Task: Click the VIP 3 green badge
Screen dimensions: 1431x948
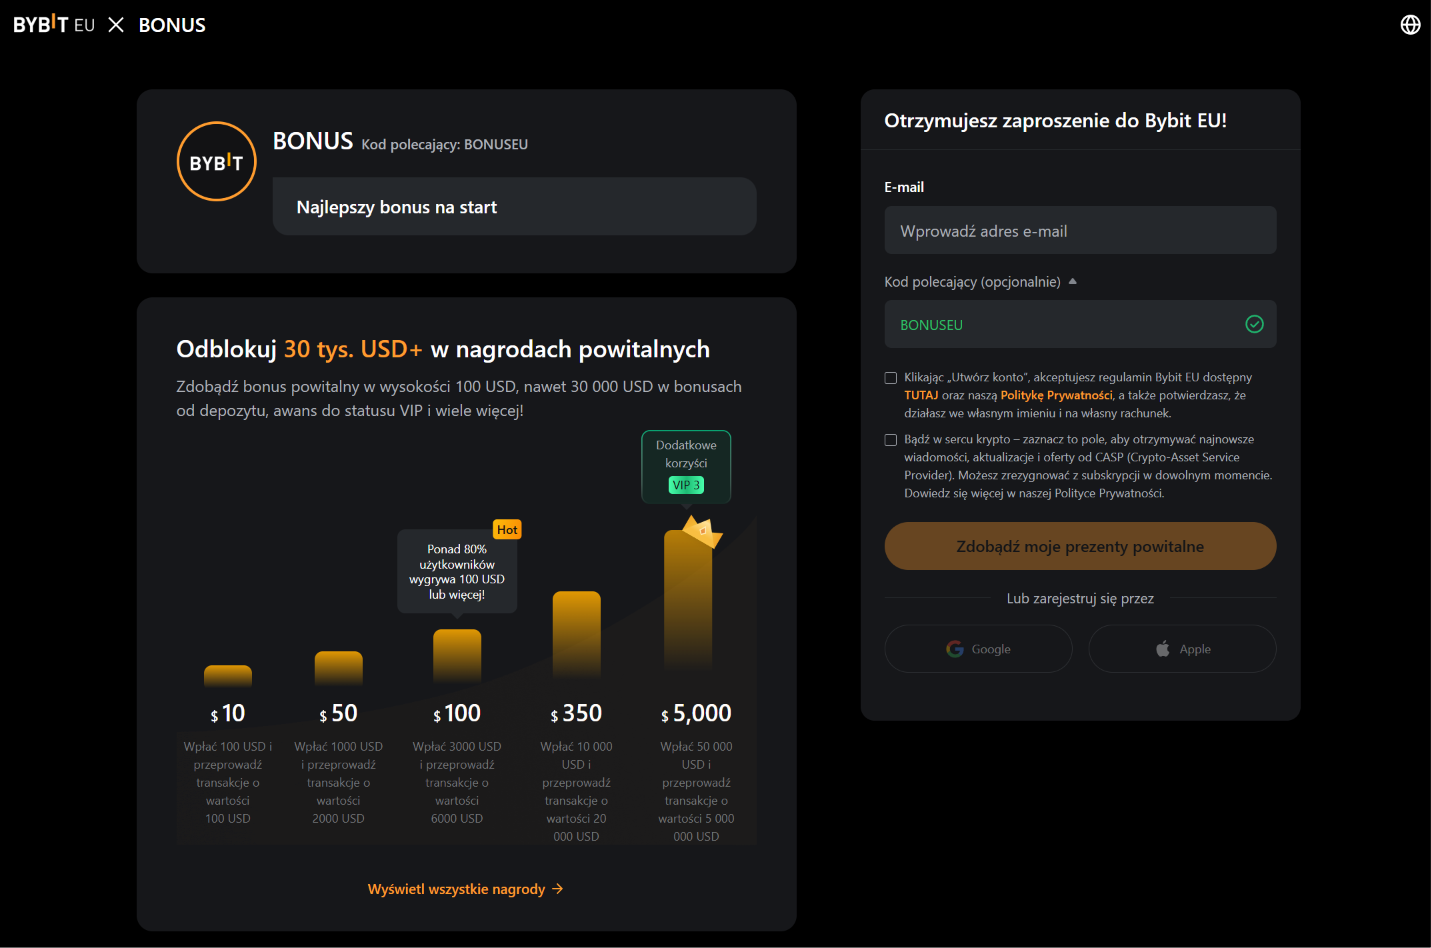Action: 686,485
